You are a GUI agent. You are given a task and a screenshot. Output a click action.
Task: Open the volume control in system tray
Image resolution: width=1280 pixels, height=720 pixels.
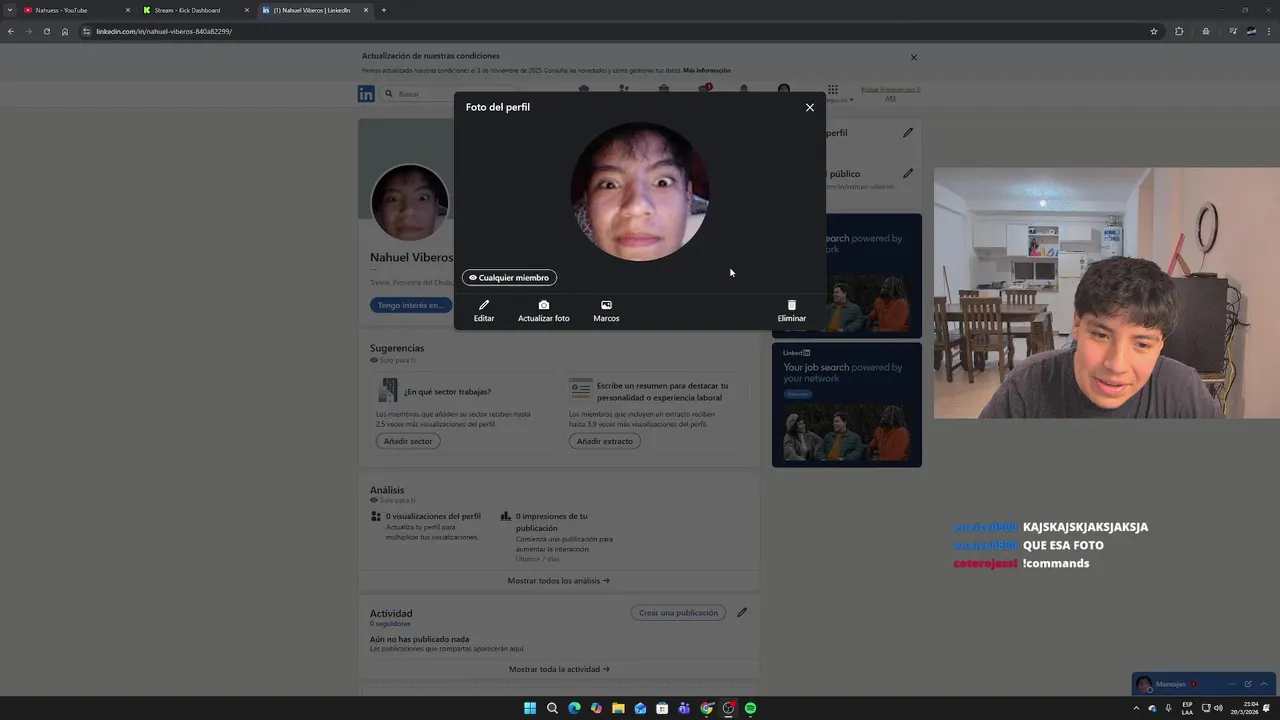(1218, 708)
